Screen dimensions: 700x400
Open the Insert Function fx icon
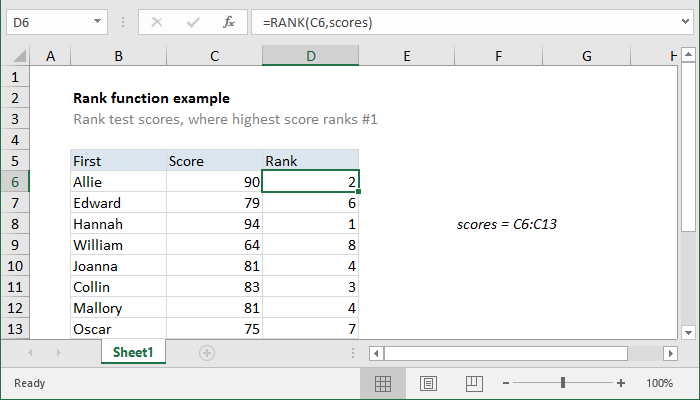pos(229,22)
